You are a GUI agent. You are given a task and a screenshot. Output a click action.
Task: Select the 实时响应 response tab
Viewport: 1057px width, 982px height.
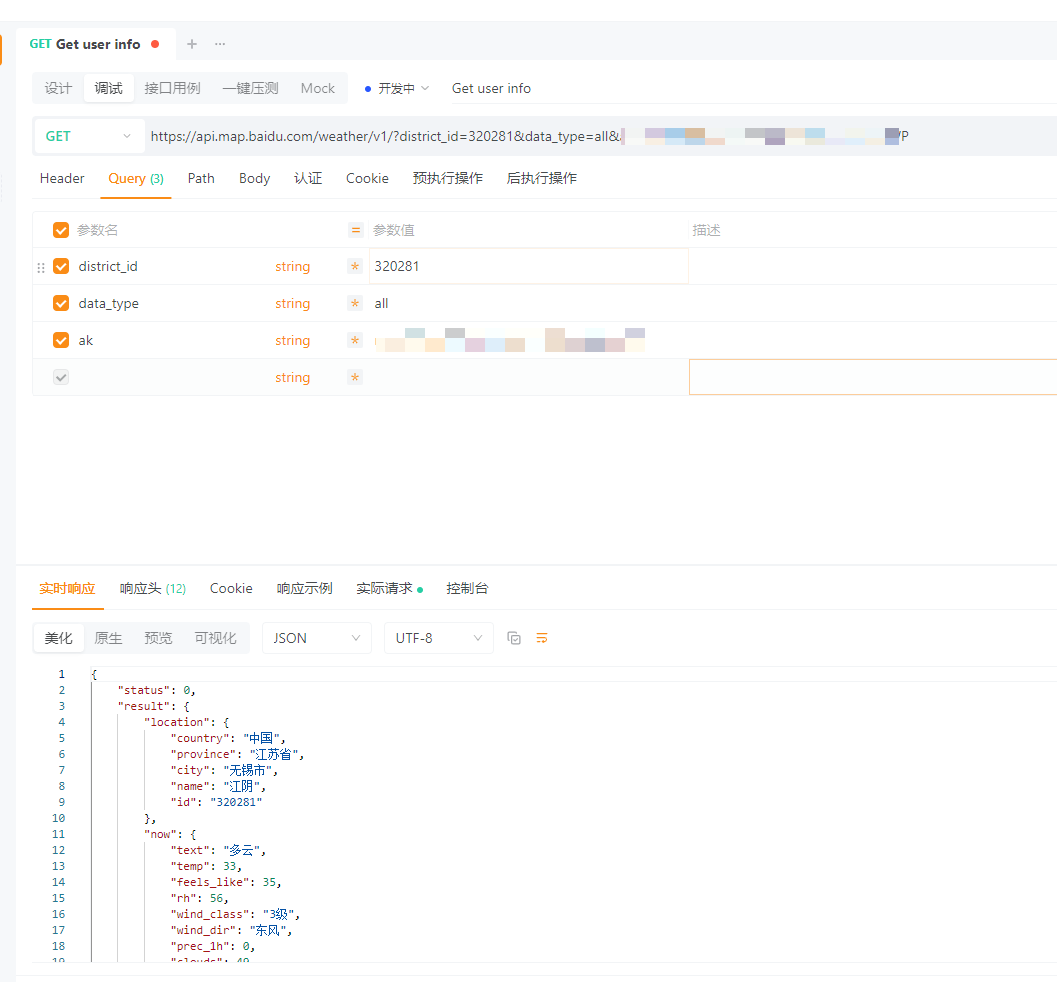pyautogui.click(x=67, y=588)
